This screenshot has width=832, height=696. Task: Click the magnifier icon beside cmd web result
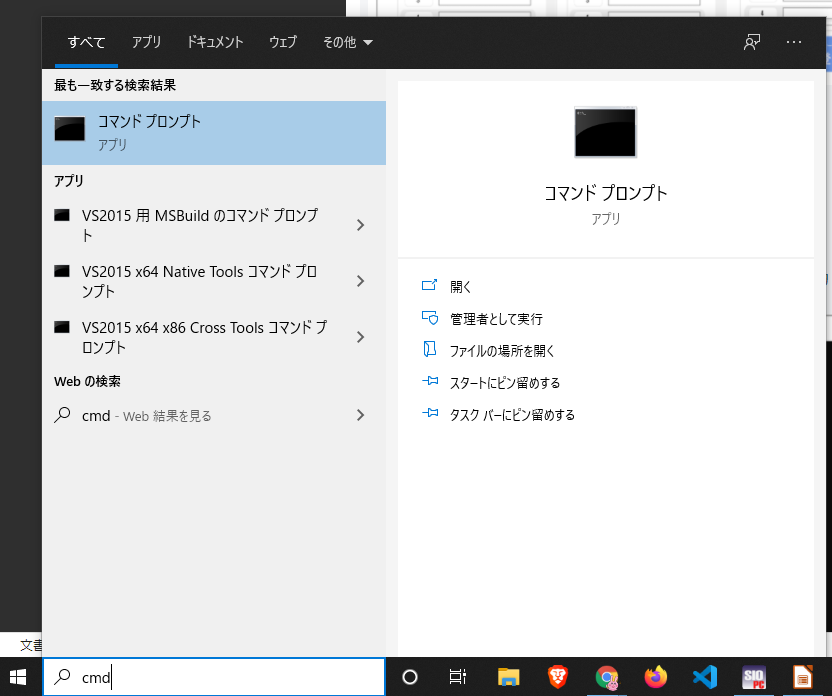[x=63, y=415]
